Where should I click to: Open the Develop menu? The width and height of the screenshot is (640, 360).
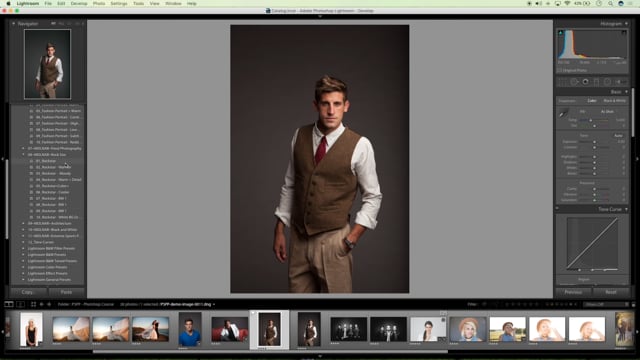click(x=79, y=3)
